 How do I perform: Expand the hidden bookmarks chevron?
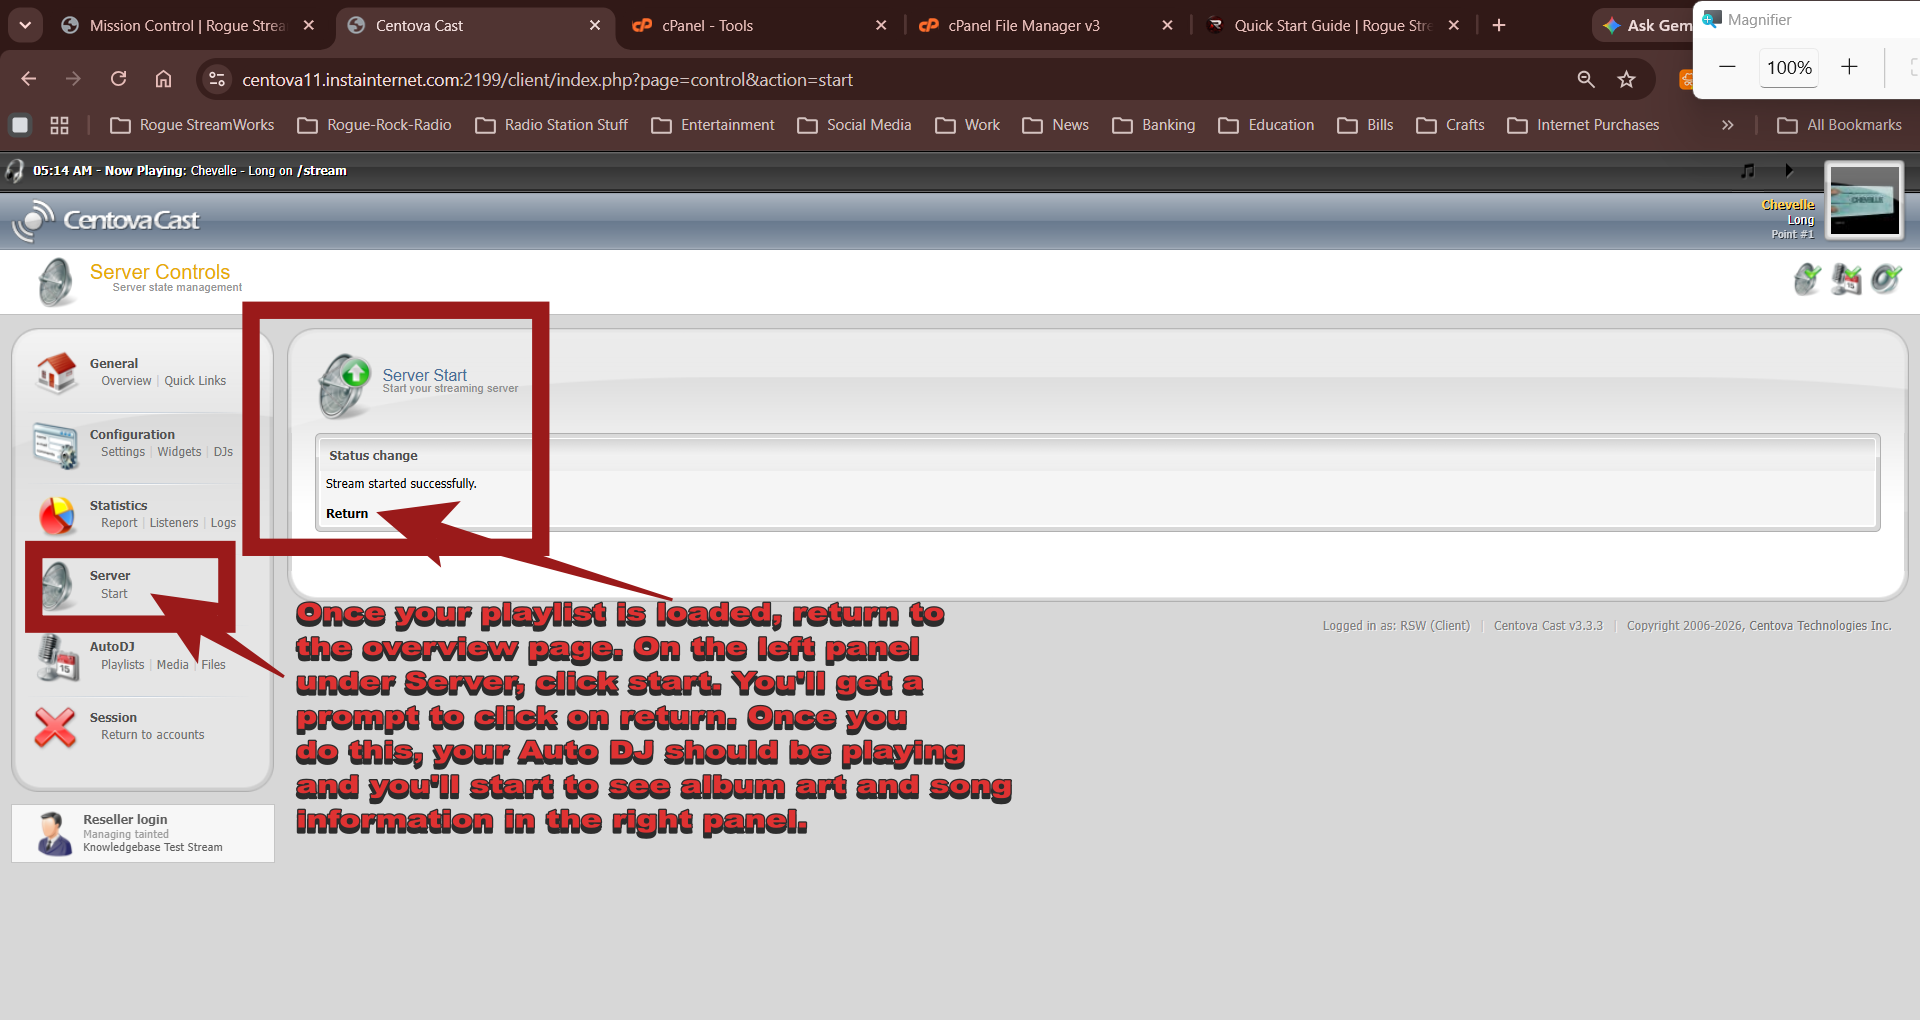1727,125
